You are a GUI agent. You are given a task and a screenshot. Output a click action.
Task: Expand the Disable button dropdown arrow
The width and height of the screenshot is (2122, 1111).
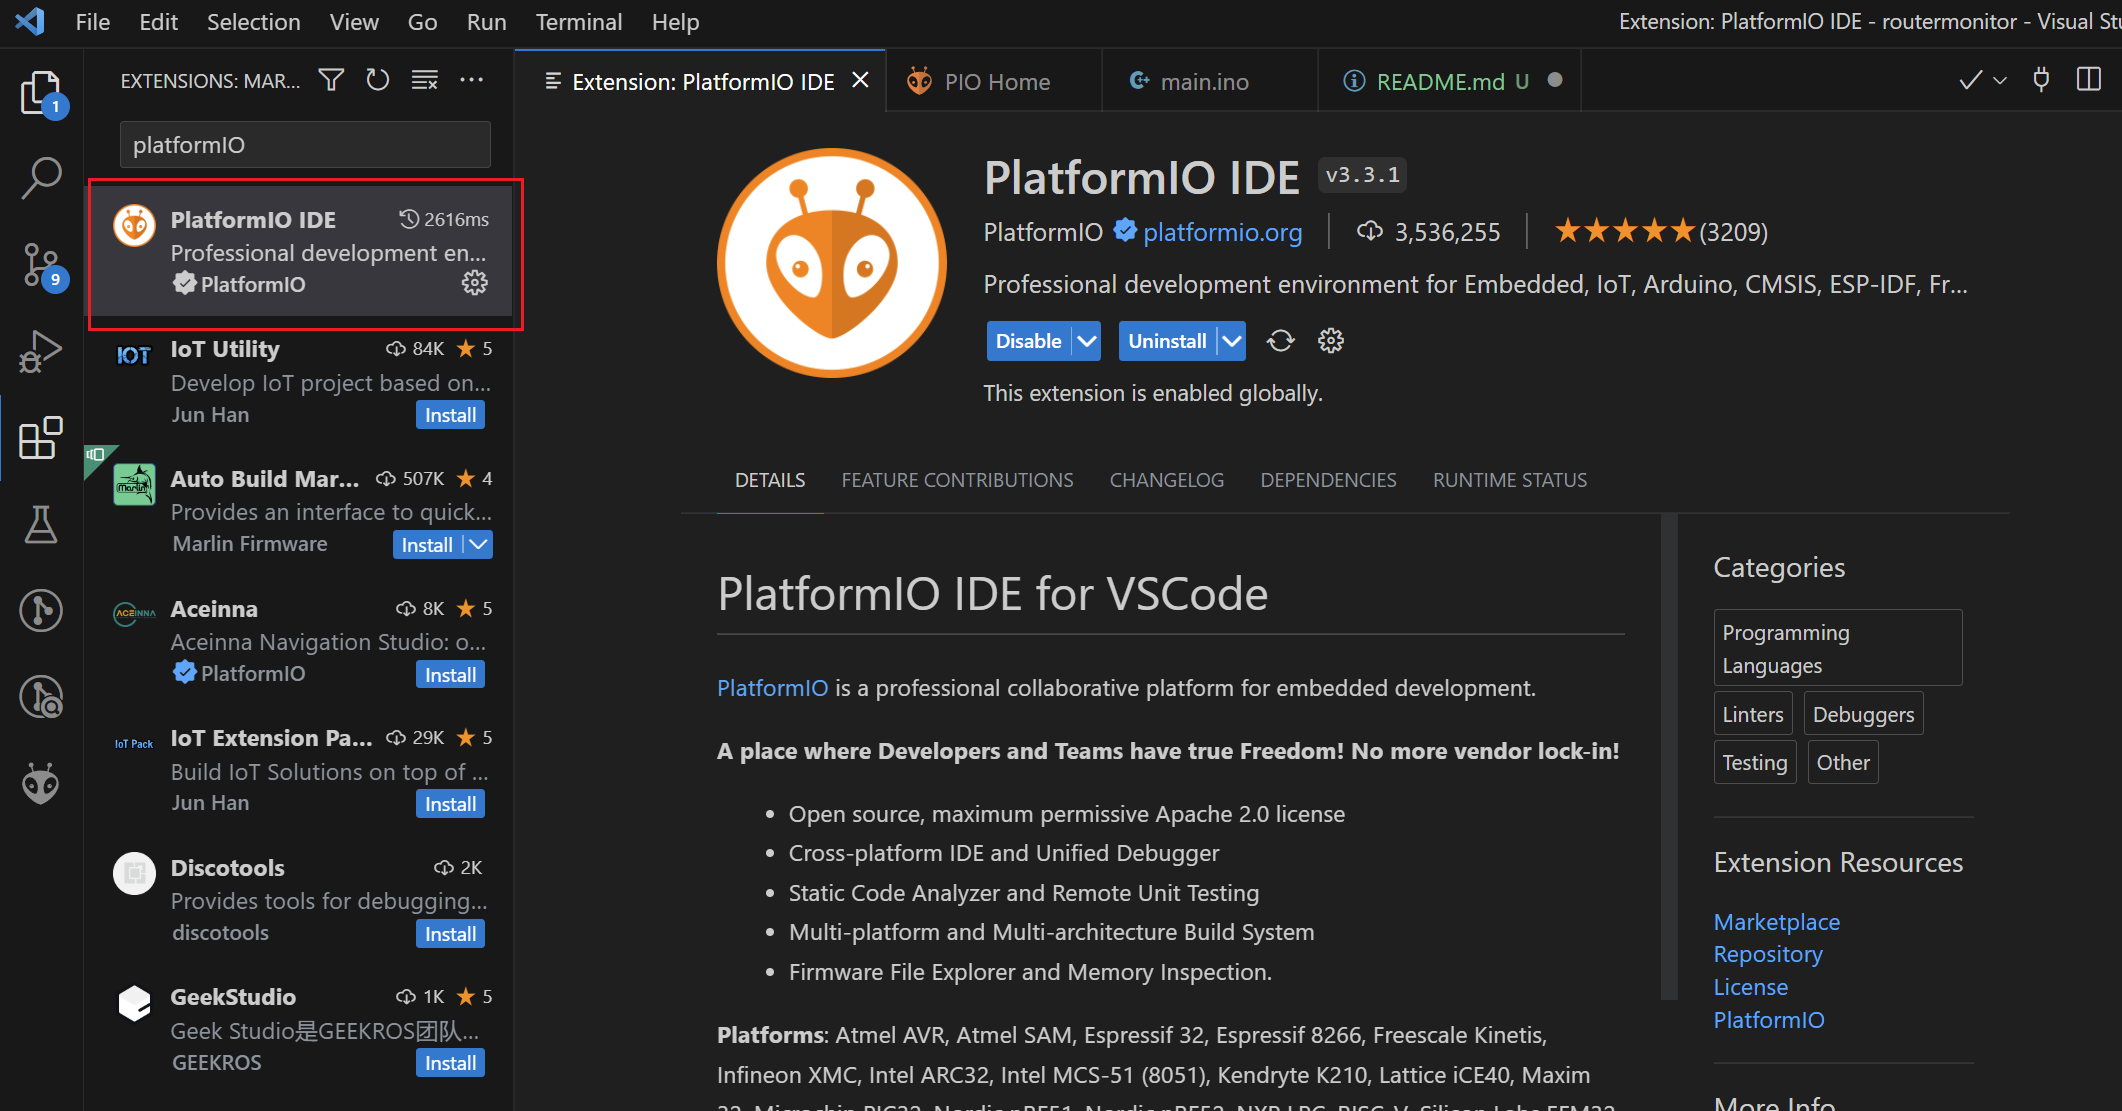(1086, 341)
